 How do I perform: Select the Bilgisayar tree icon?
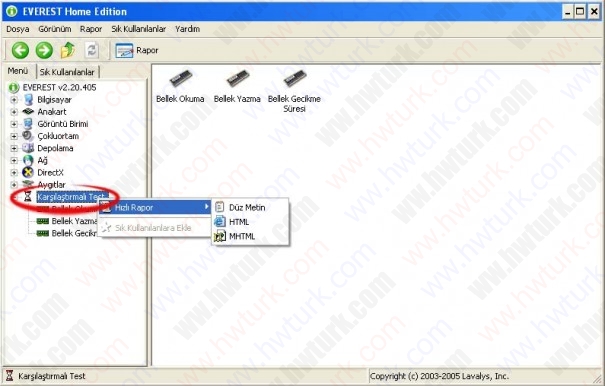pos(28,100)
